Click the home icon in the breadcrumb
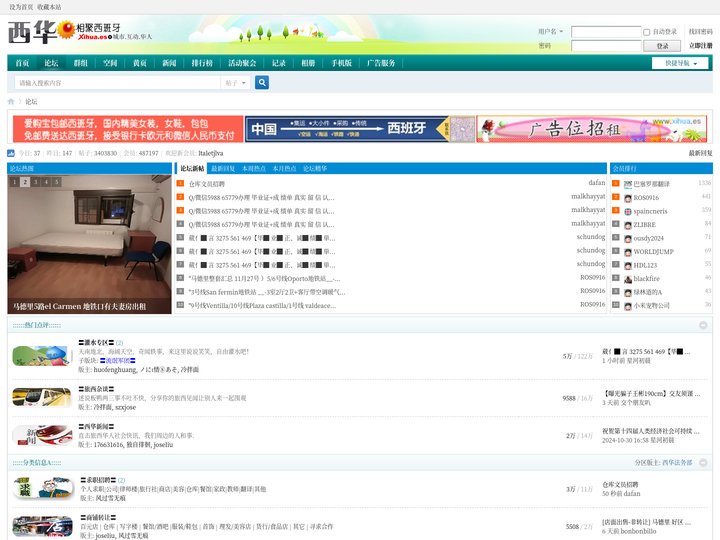This screenshot has height=540, width=720. (x=11, y=101)
